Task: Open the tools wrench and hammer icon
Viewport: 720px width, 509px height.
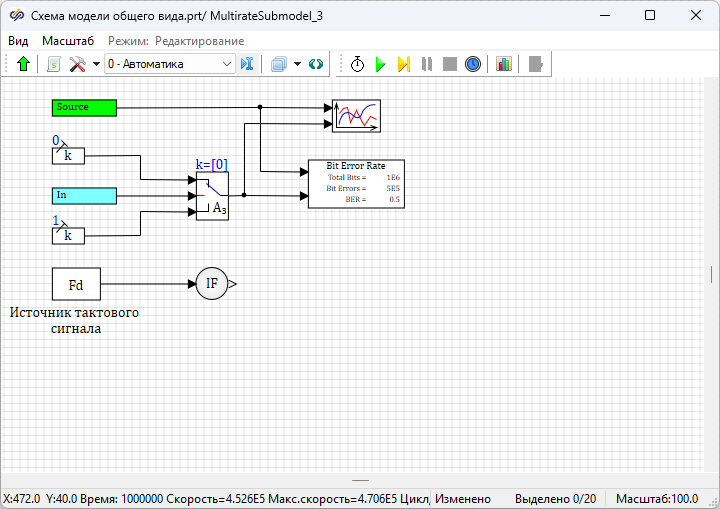Action: tap(77, 64)
